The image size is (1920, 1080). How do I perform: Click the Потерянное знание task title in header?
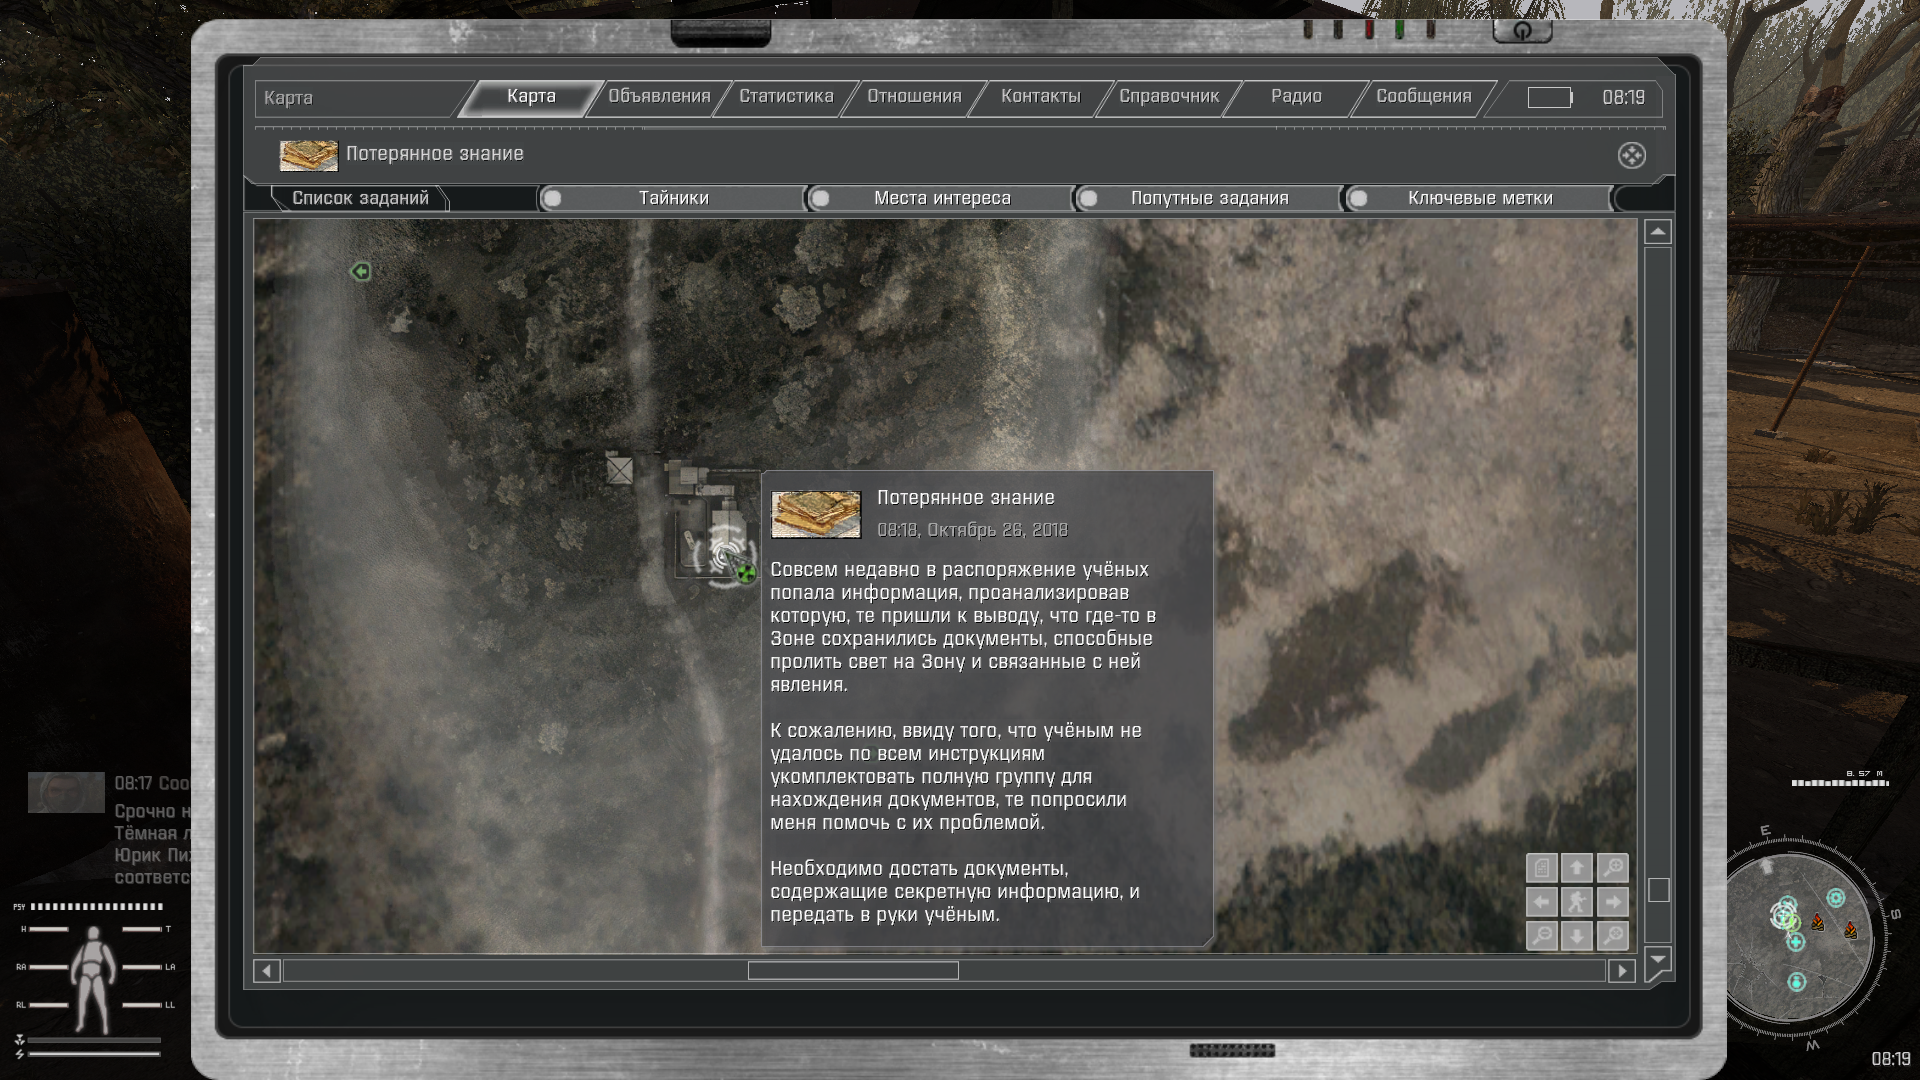(435, 154)
